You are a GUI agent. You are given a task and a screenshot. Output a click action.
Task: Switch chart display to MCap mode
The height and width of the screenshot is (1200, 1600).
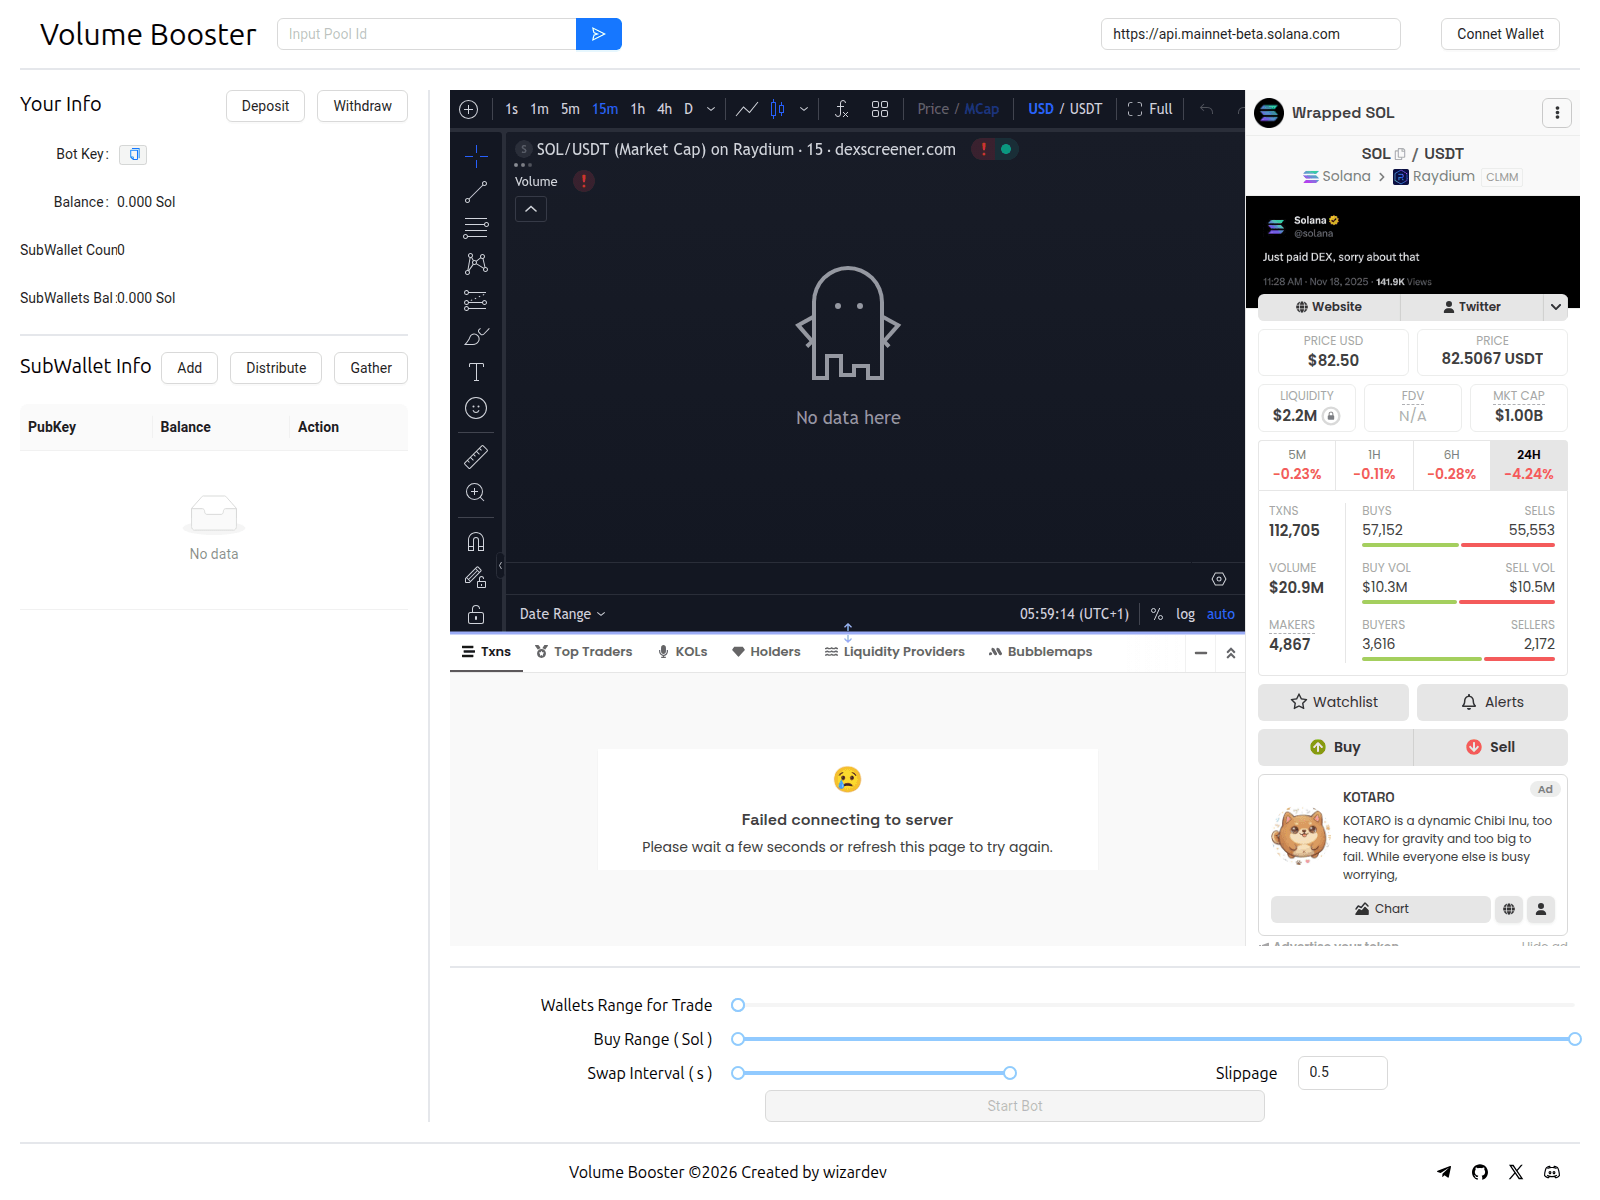tap(982, 109)
